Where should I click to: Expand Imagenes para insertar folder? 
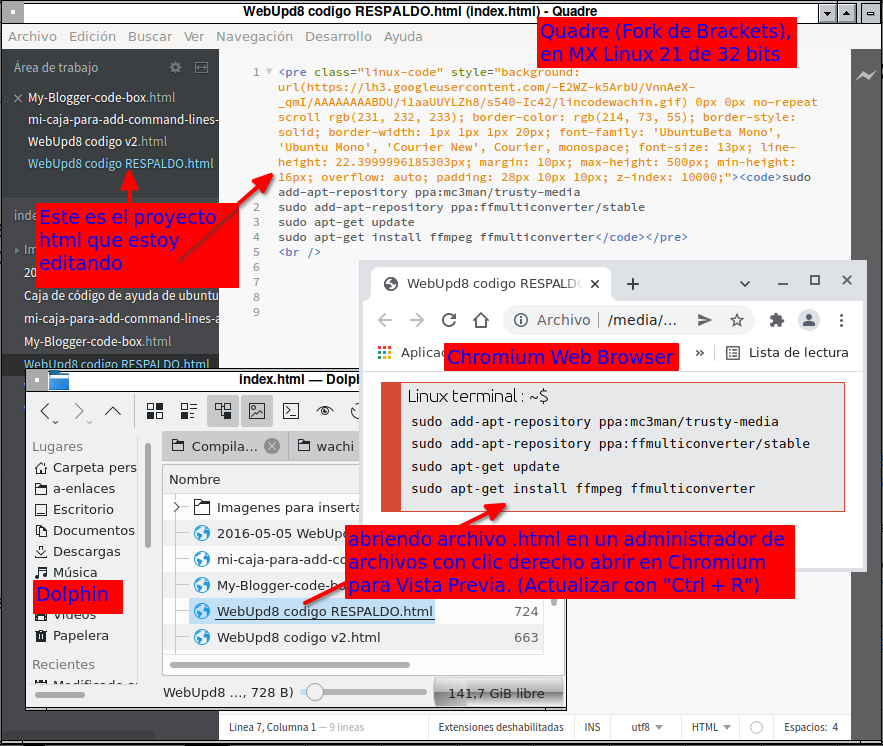click(177, 507)
